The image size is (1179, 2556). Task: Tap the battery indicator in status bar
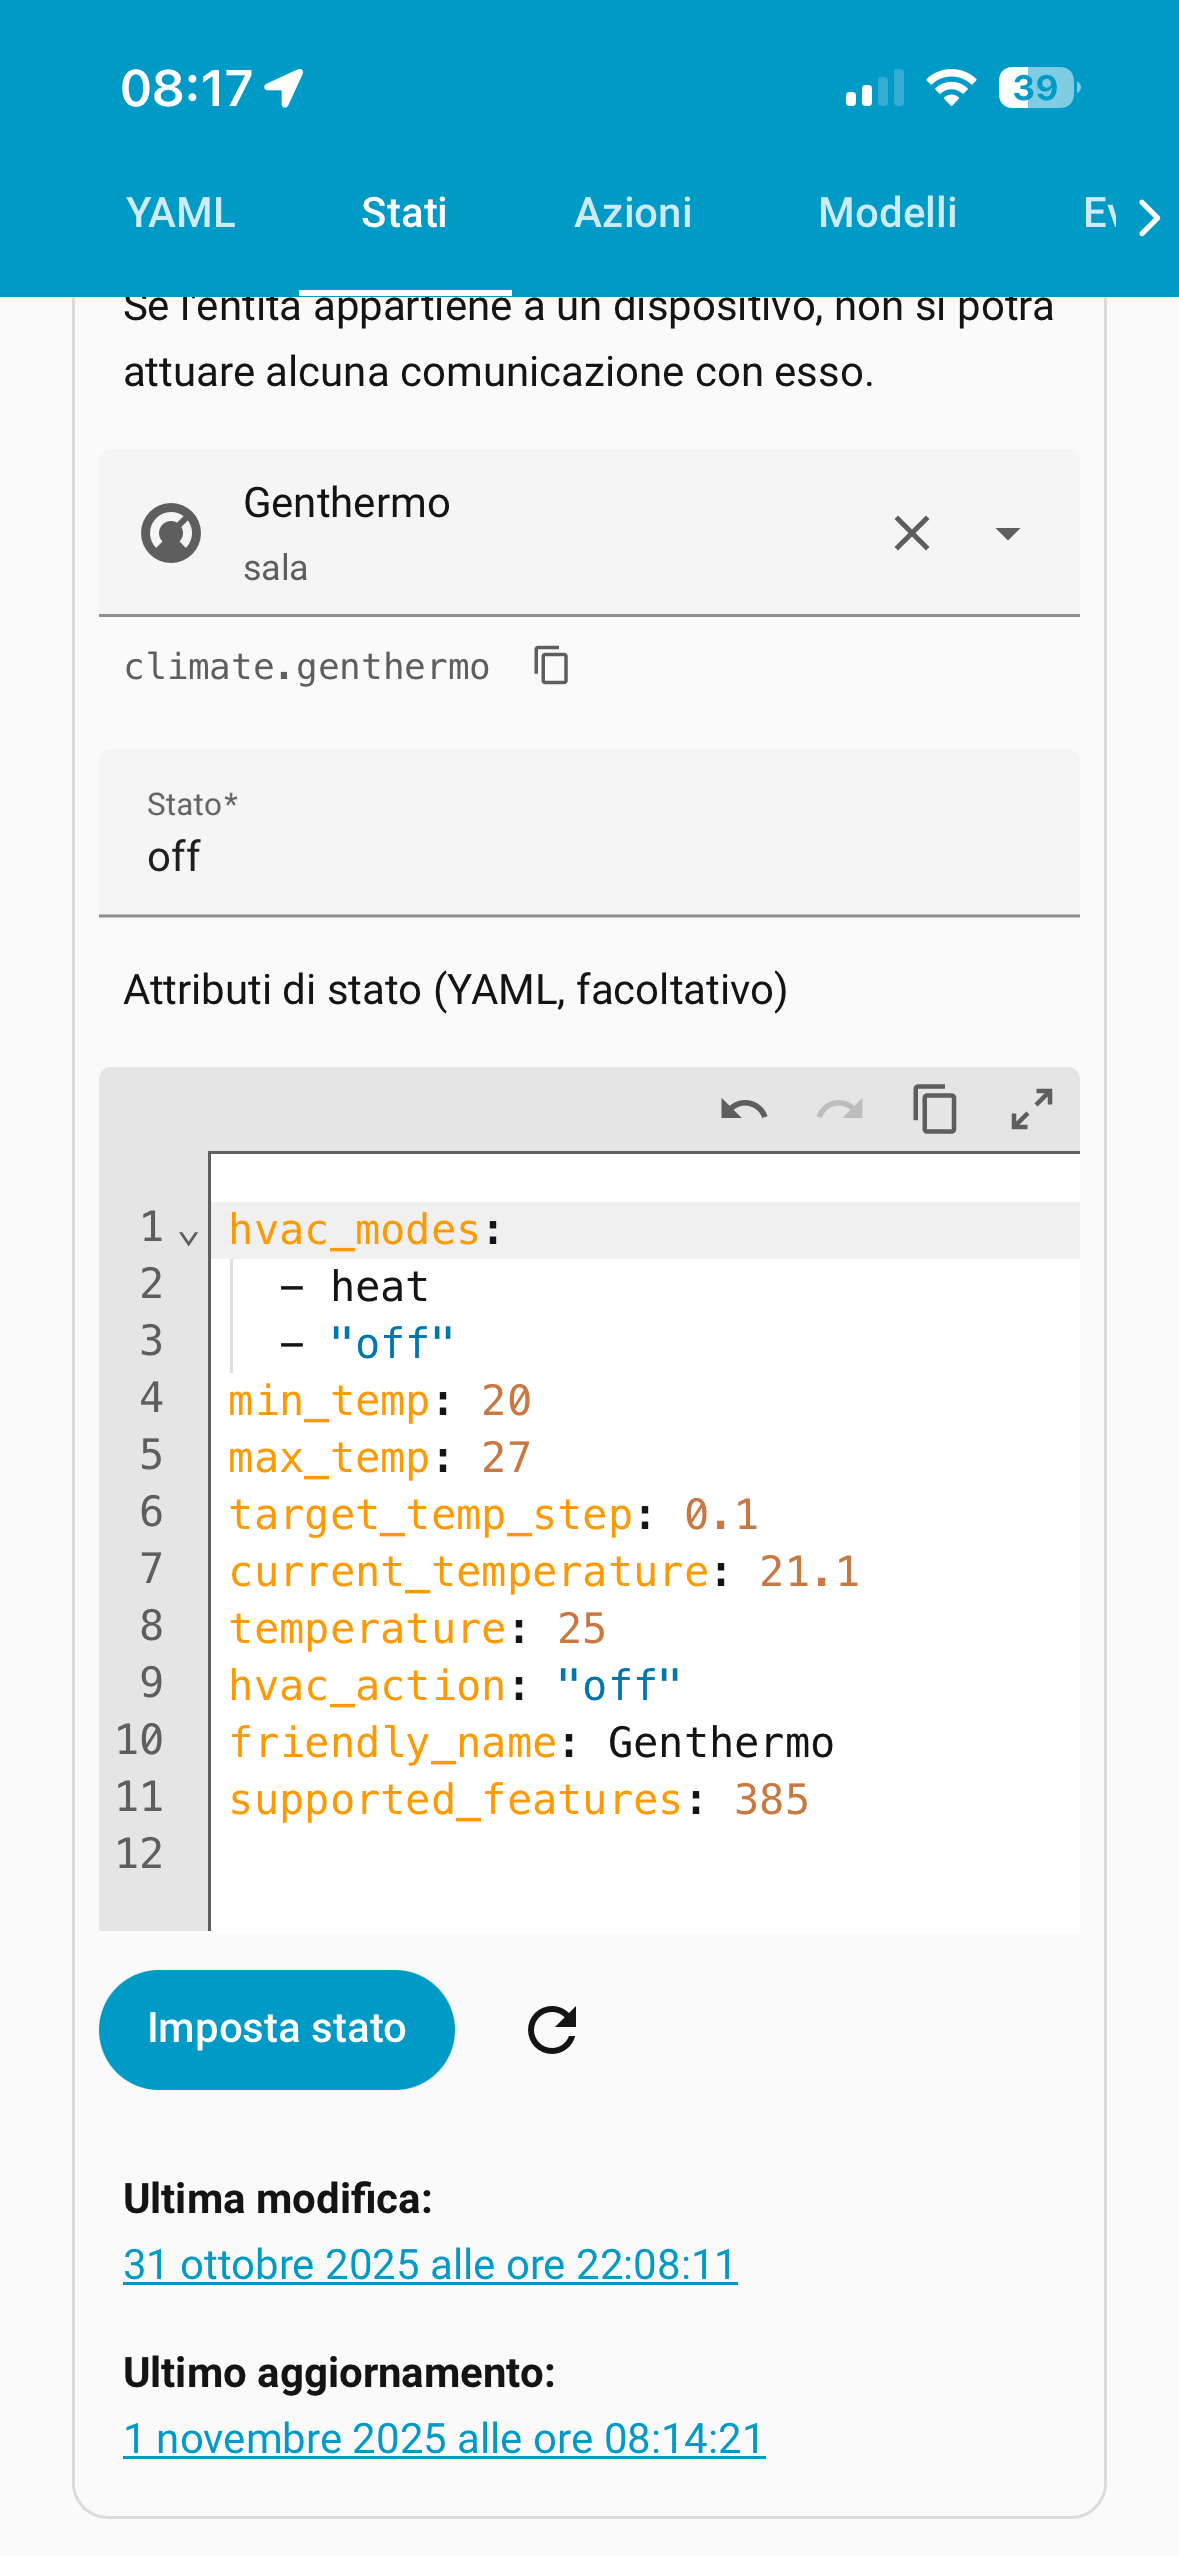pyautogui.click(x=1038, y=88)
